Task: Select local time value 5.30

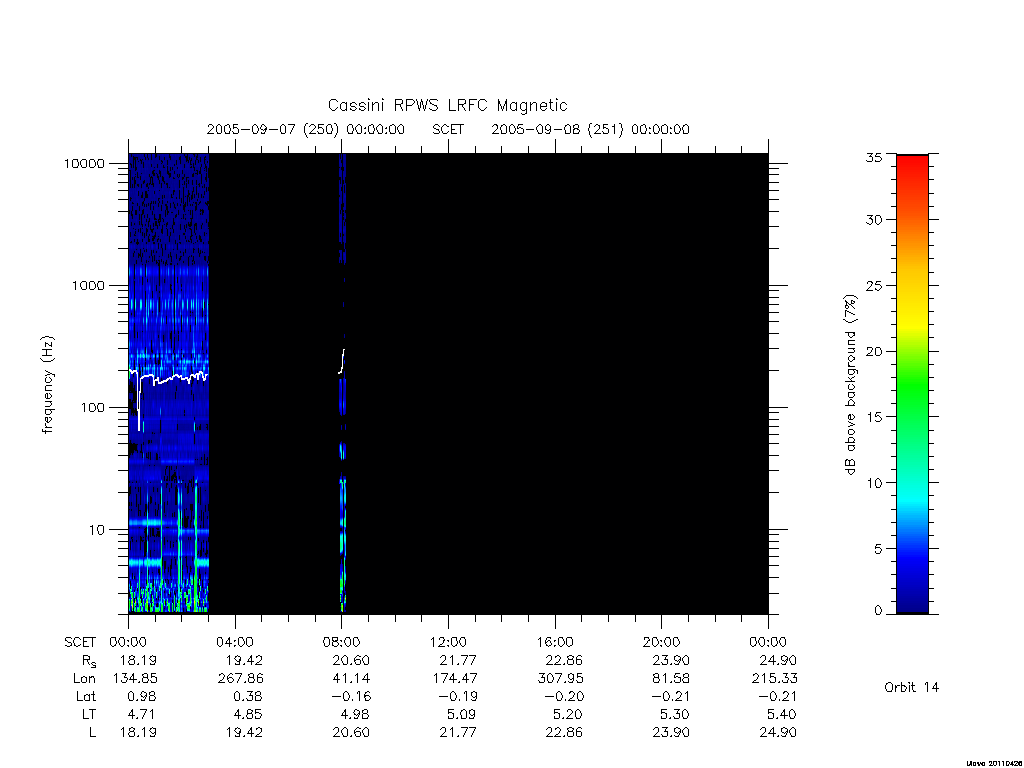Action: point(676,714)
